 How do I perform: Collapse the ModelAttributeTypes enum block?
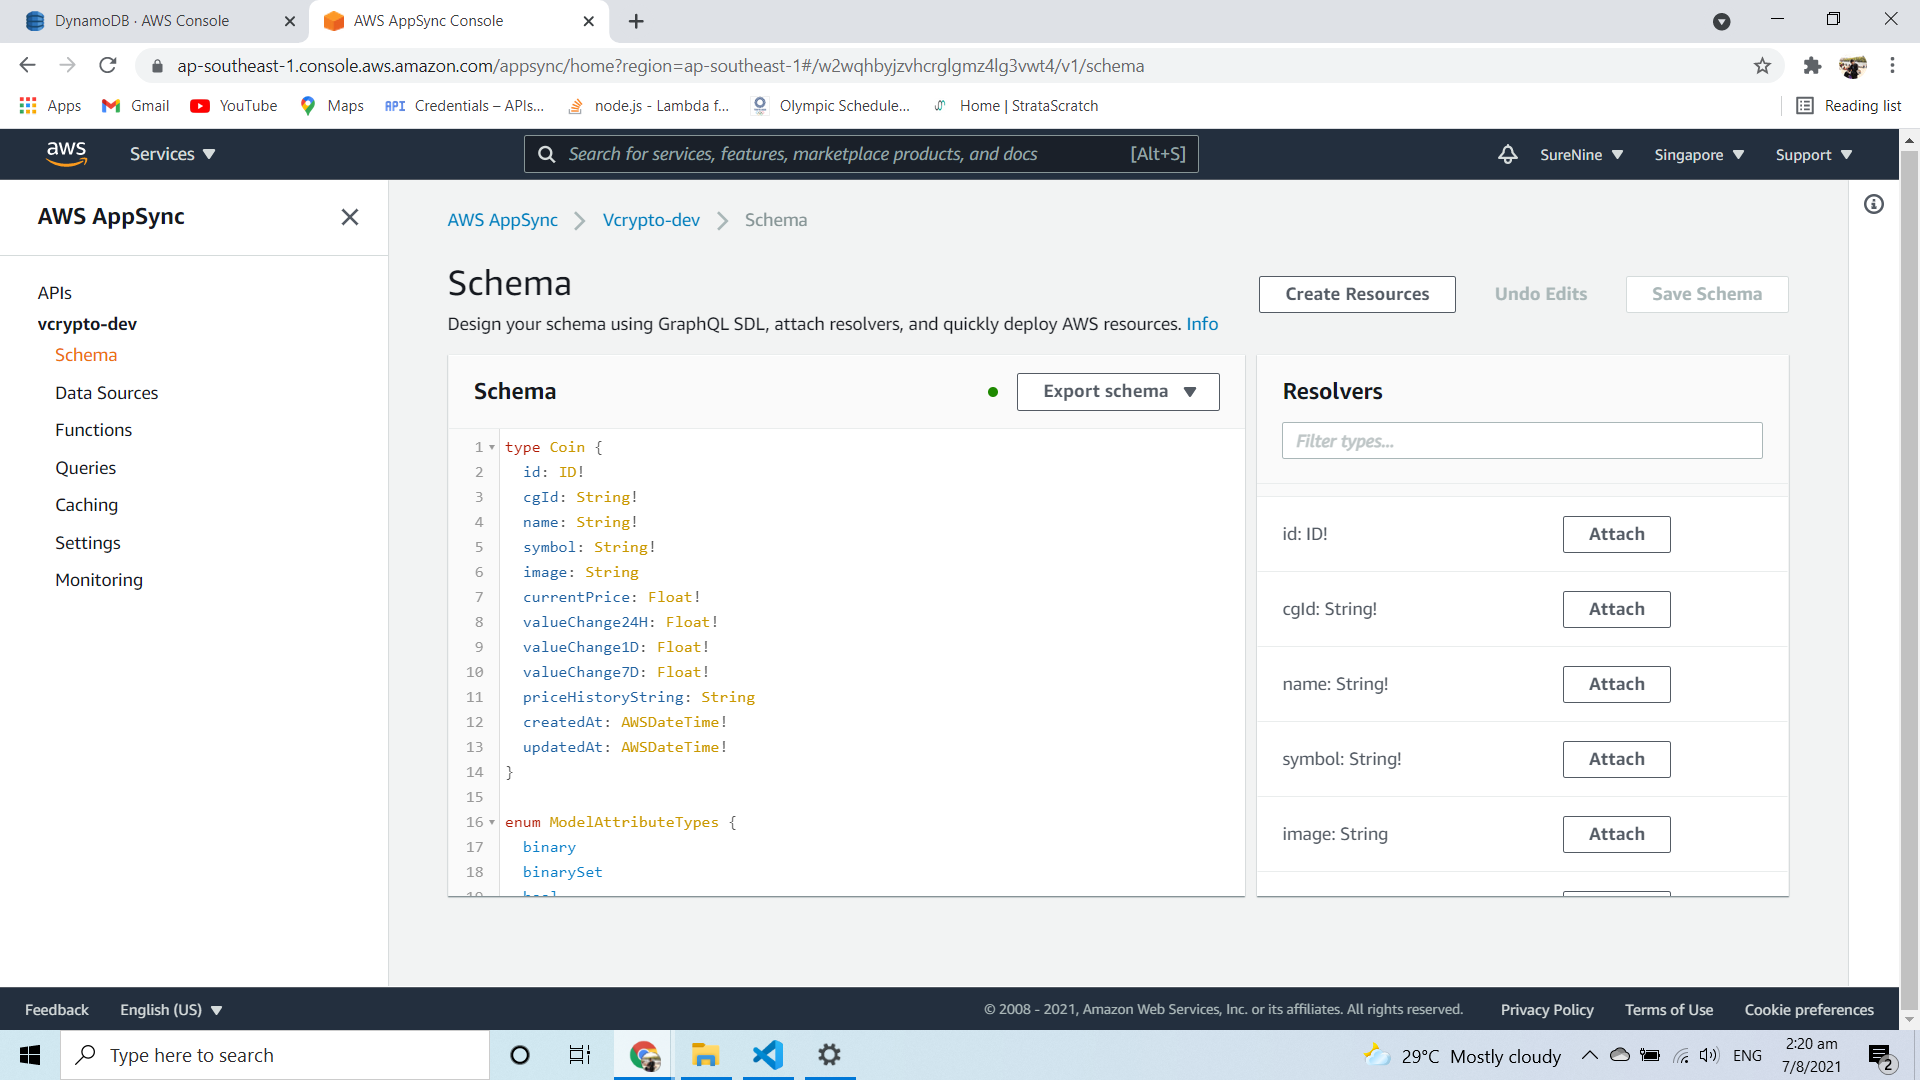491,822
